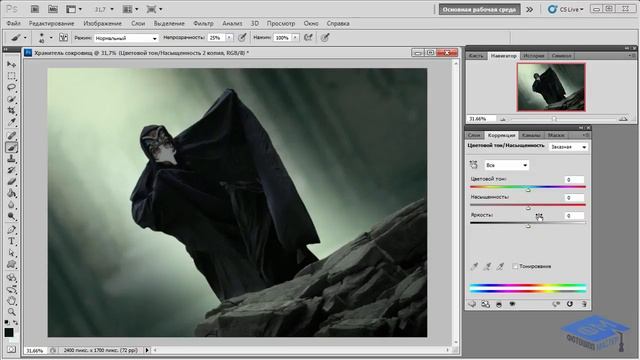Select the History Brush tool
The width and height of the screenshot is (640, 360).
click(x=11, y=170)
